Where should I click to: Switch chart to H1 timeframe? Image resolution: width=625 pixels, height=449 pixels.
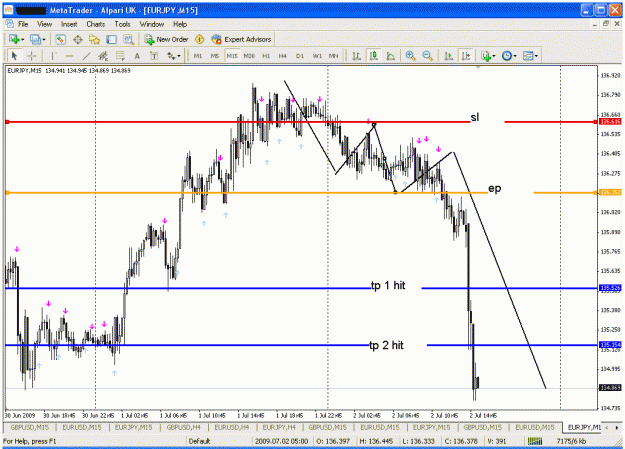click(266, 56)
